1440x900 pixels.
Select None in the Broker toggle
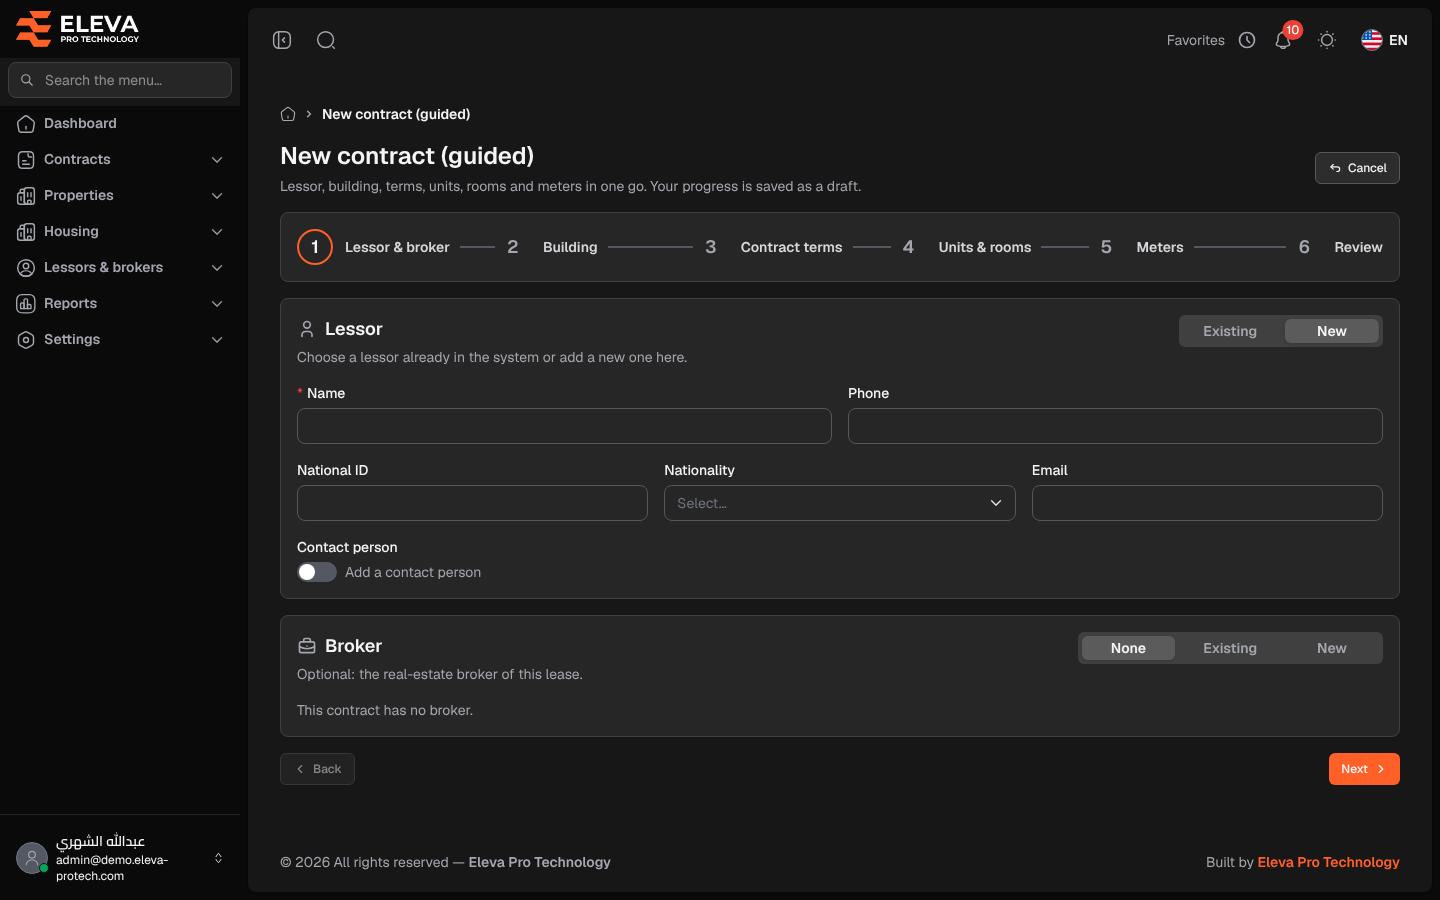pos(1128,648)
